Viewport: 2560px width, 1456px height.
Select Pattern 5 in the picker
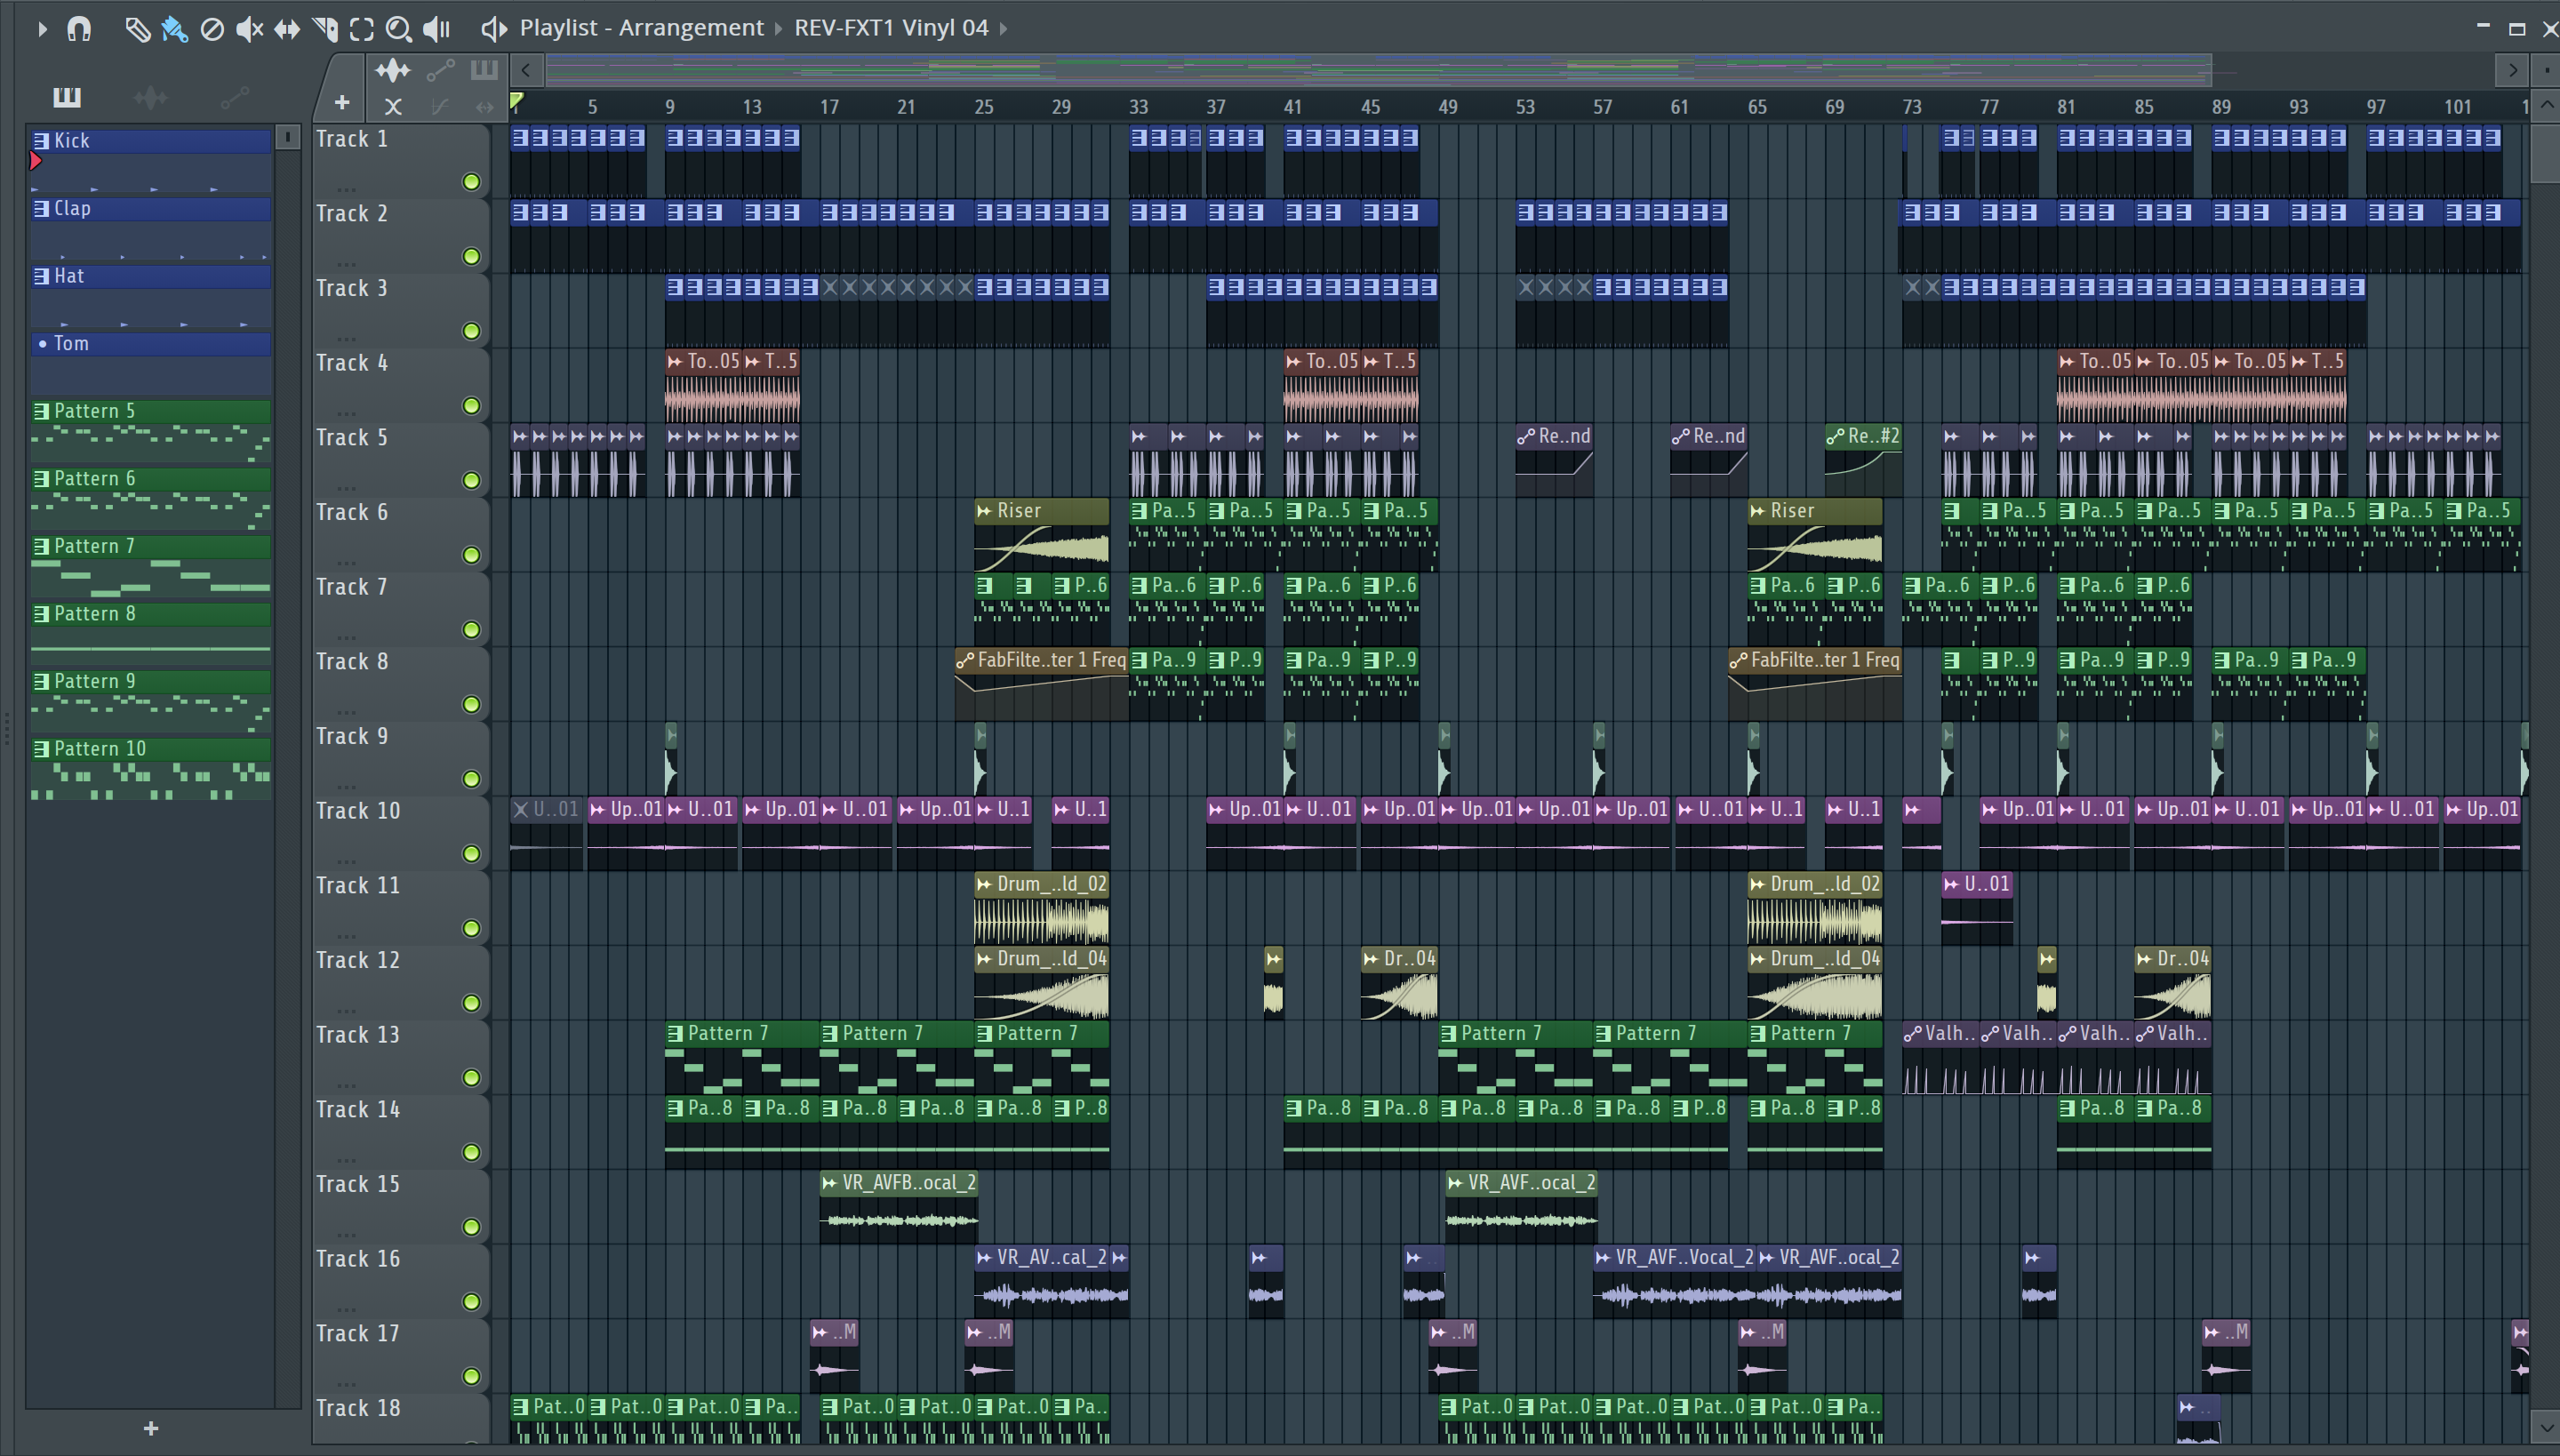click(x=150, y=430)
